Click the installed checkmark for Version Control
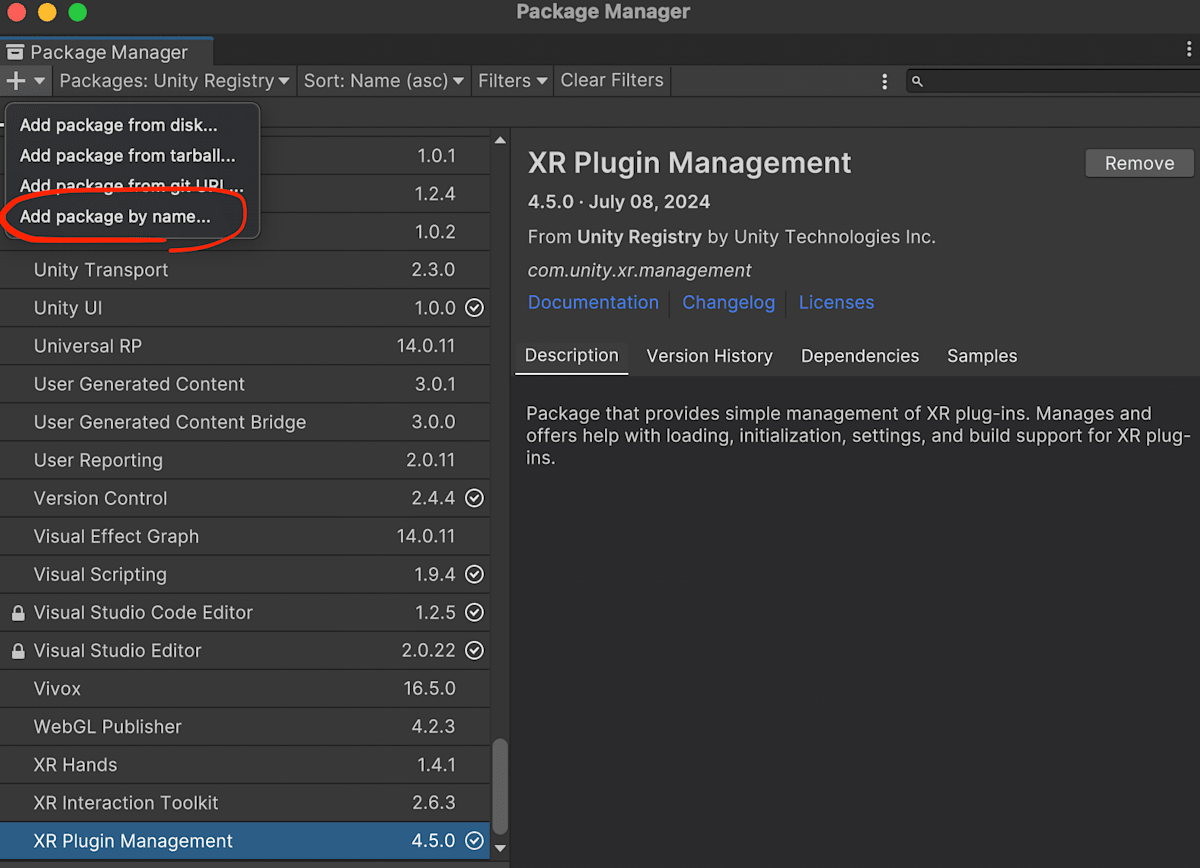The image size is (1200, 868). pos(475,498)
